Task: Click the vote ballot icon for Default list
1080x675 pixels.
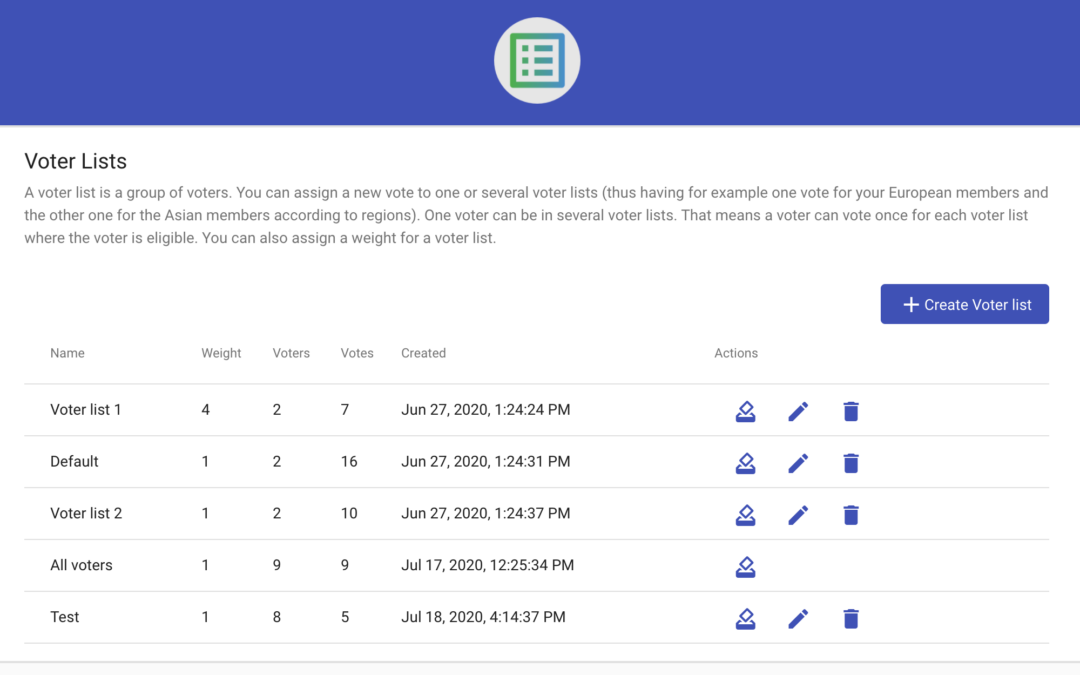Action: pos(745,463)
